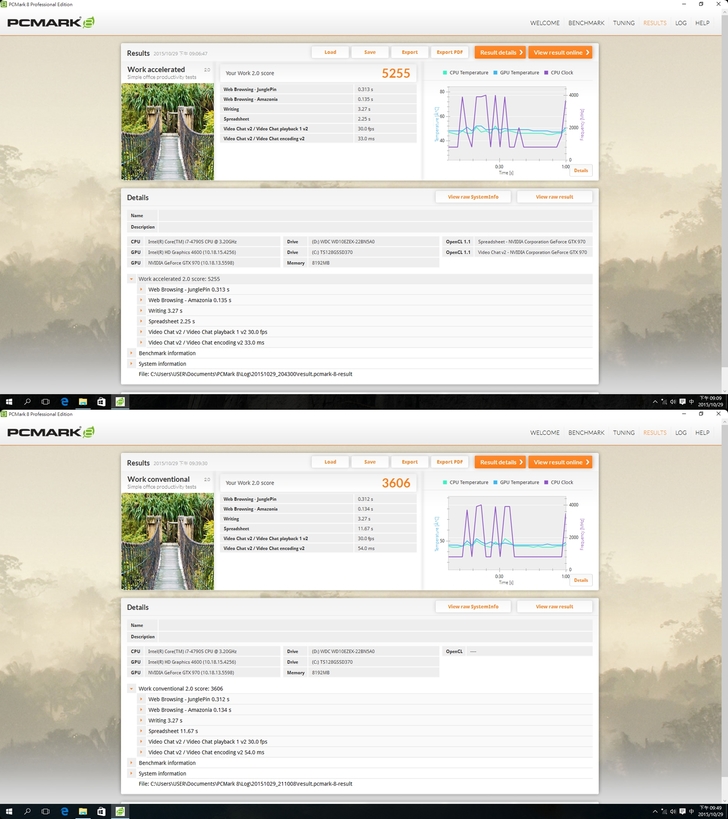Viewport: 728px width, 819px height.
Task: Click the PCMark 8 icon in upper taskbar
Action: [120, 401]
